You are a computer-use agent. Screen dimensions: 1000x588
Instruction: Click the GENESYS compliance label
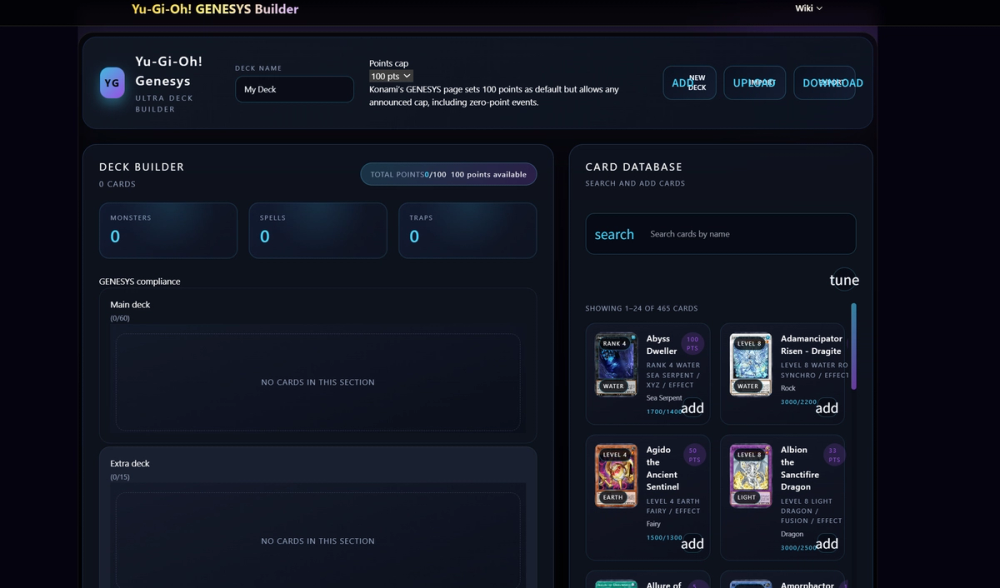point(140,281)
